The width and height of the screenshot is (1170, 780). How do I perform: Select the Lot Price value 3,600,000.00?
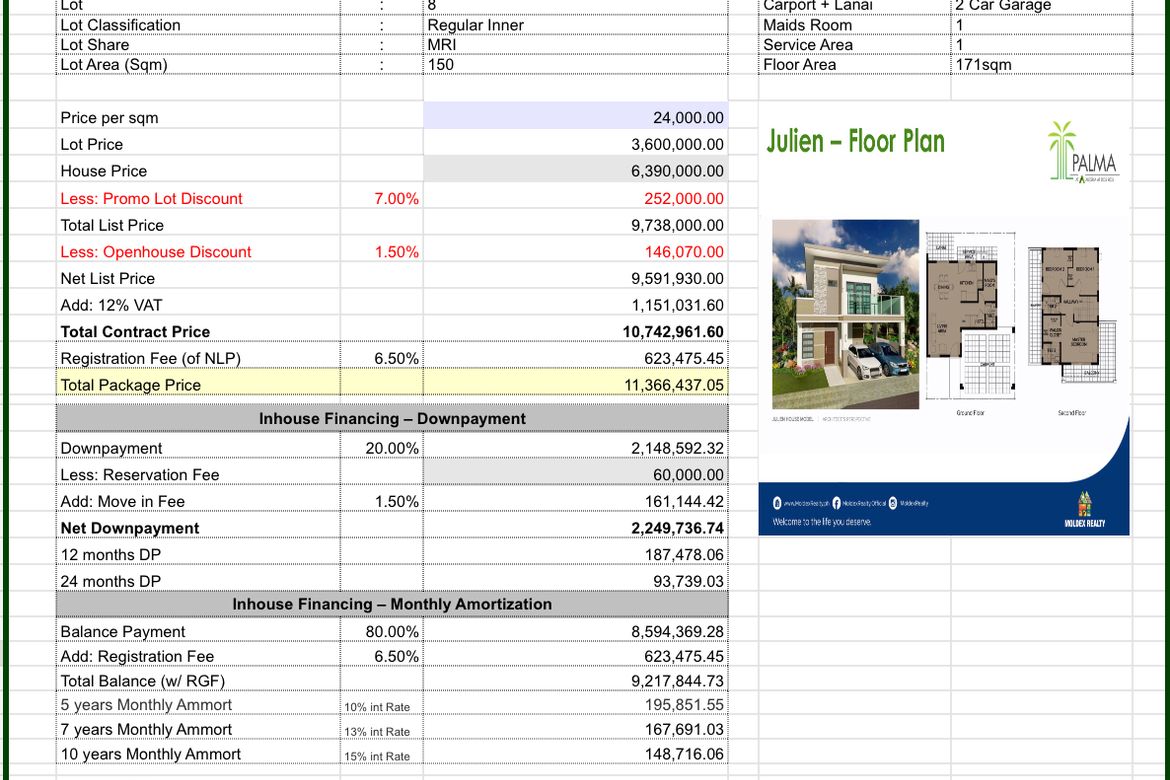[678, 145]
